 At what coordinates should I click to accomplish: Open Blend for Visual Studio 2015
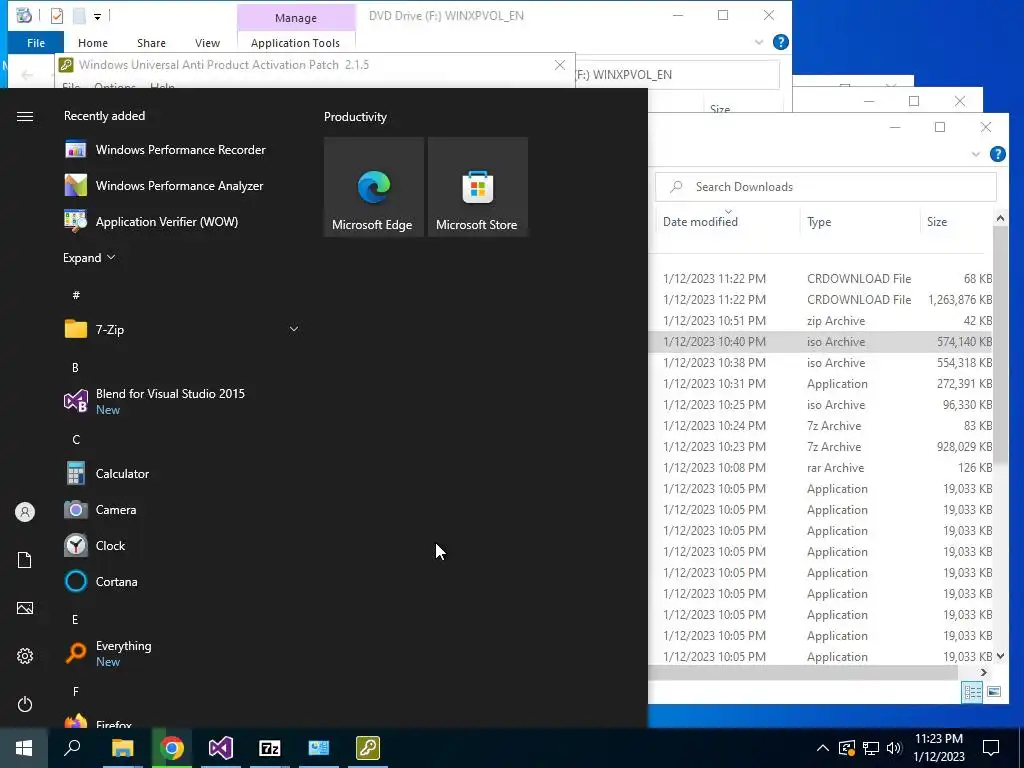pos(154,401)
